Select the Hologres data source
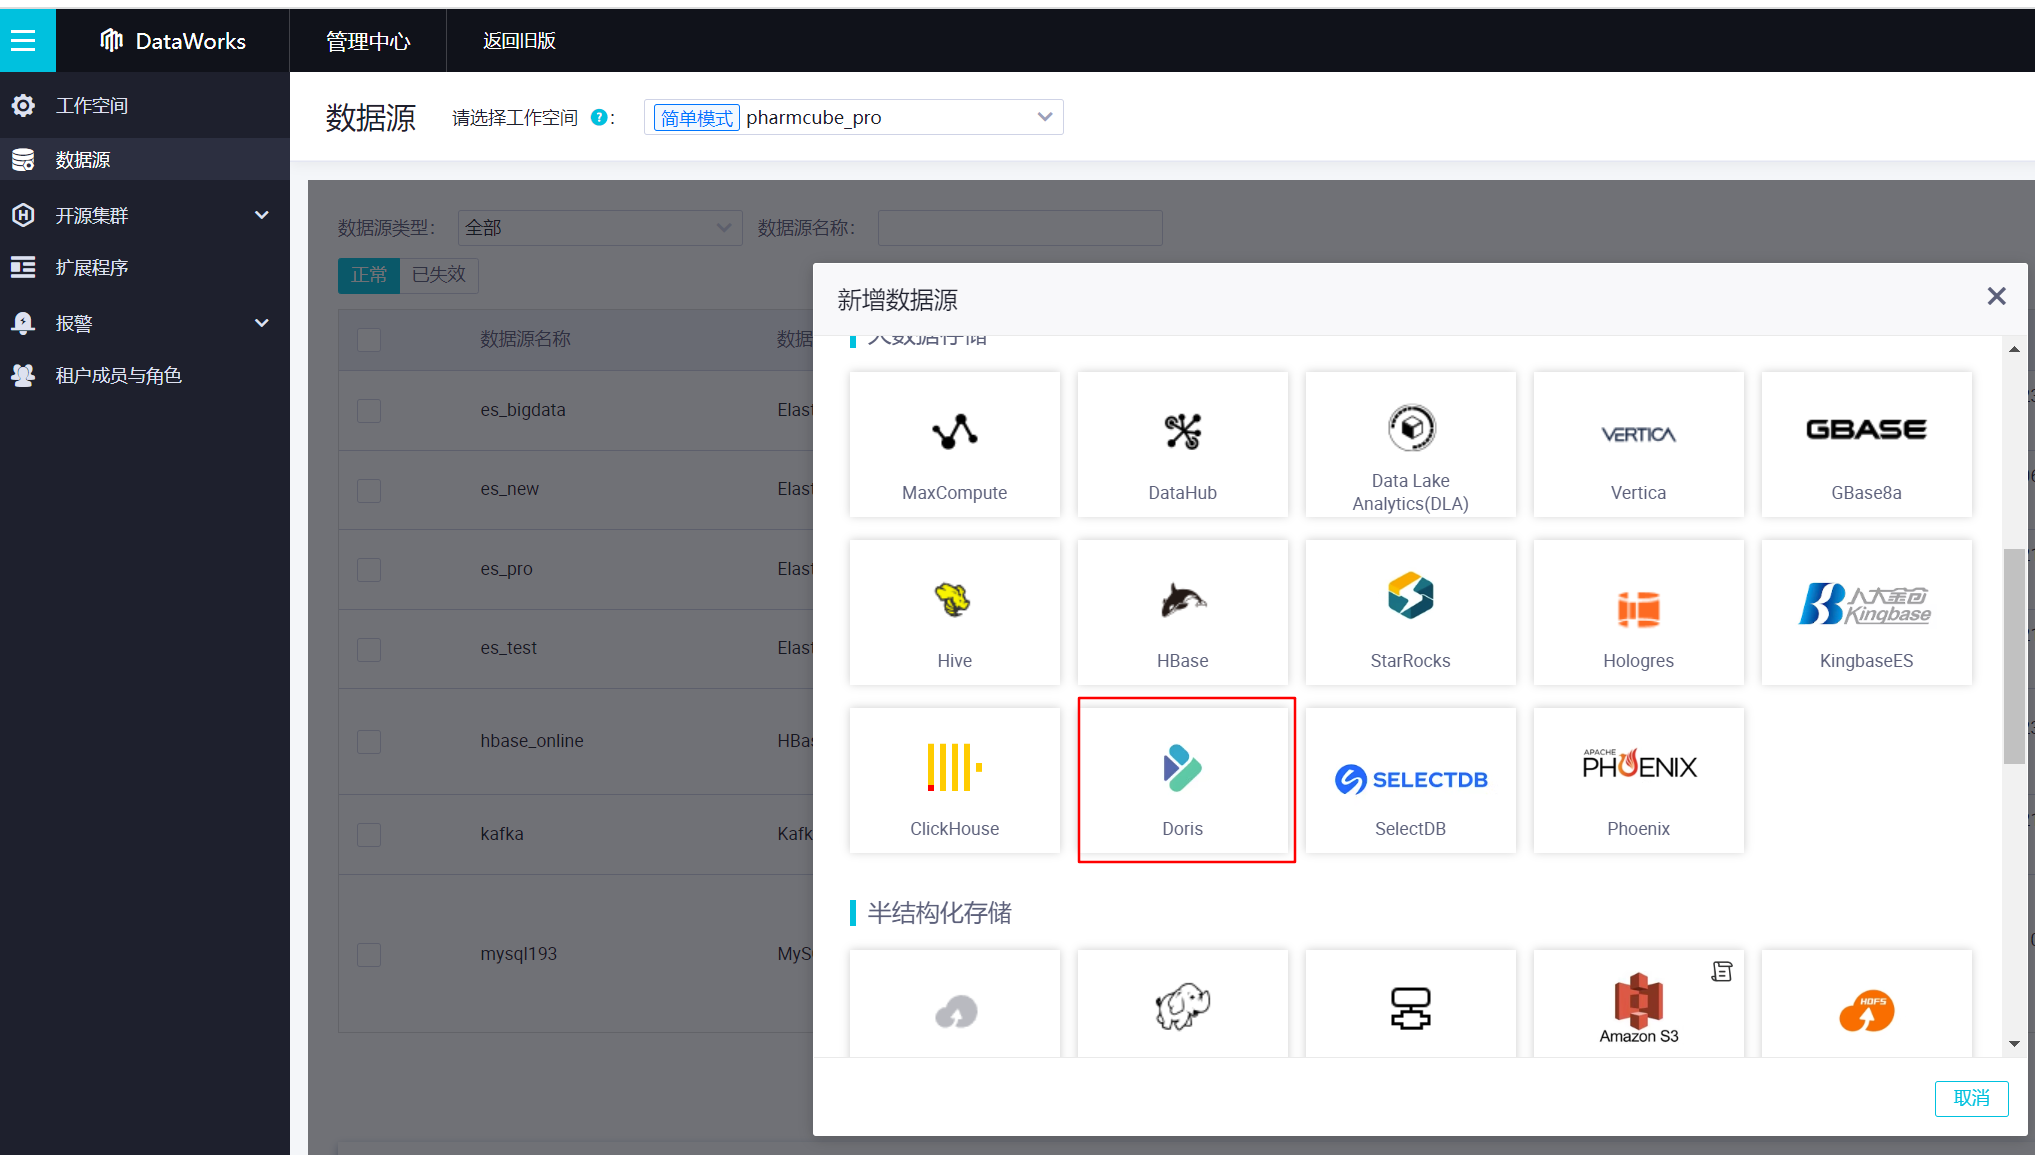 click(x=1638, y=613)
